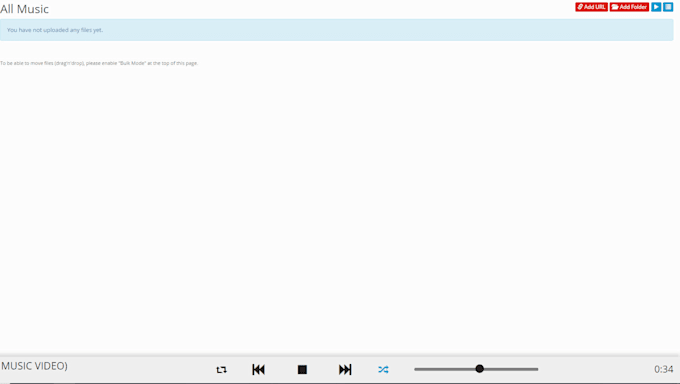Click the red Add Folder button
Viewport: 680px width, 384px height.
[x=629, y=7]
